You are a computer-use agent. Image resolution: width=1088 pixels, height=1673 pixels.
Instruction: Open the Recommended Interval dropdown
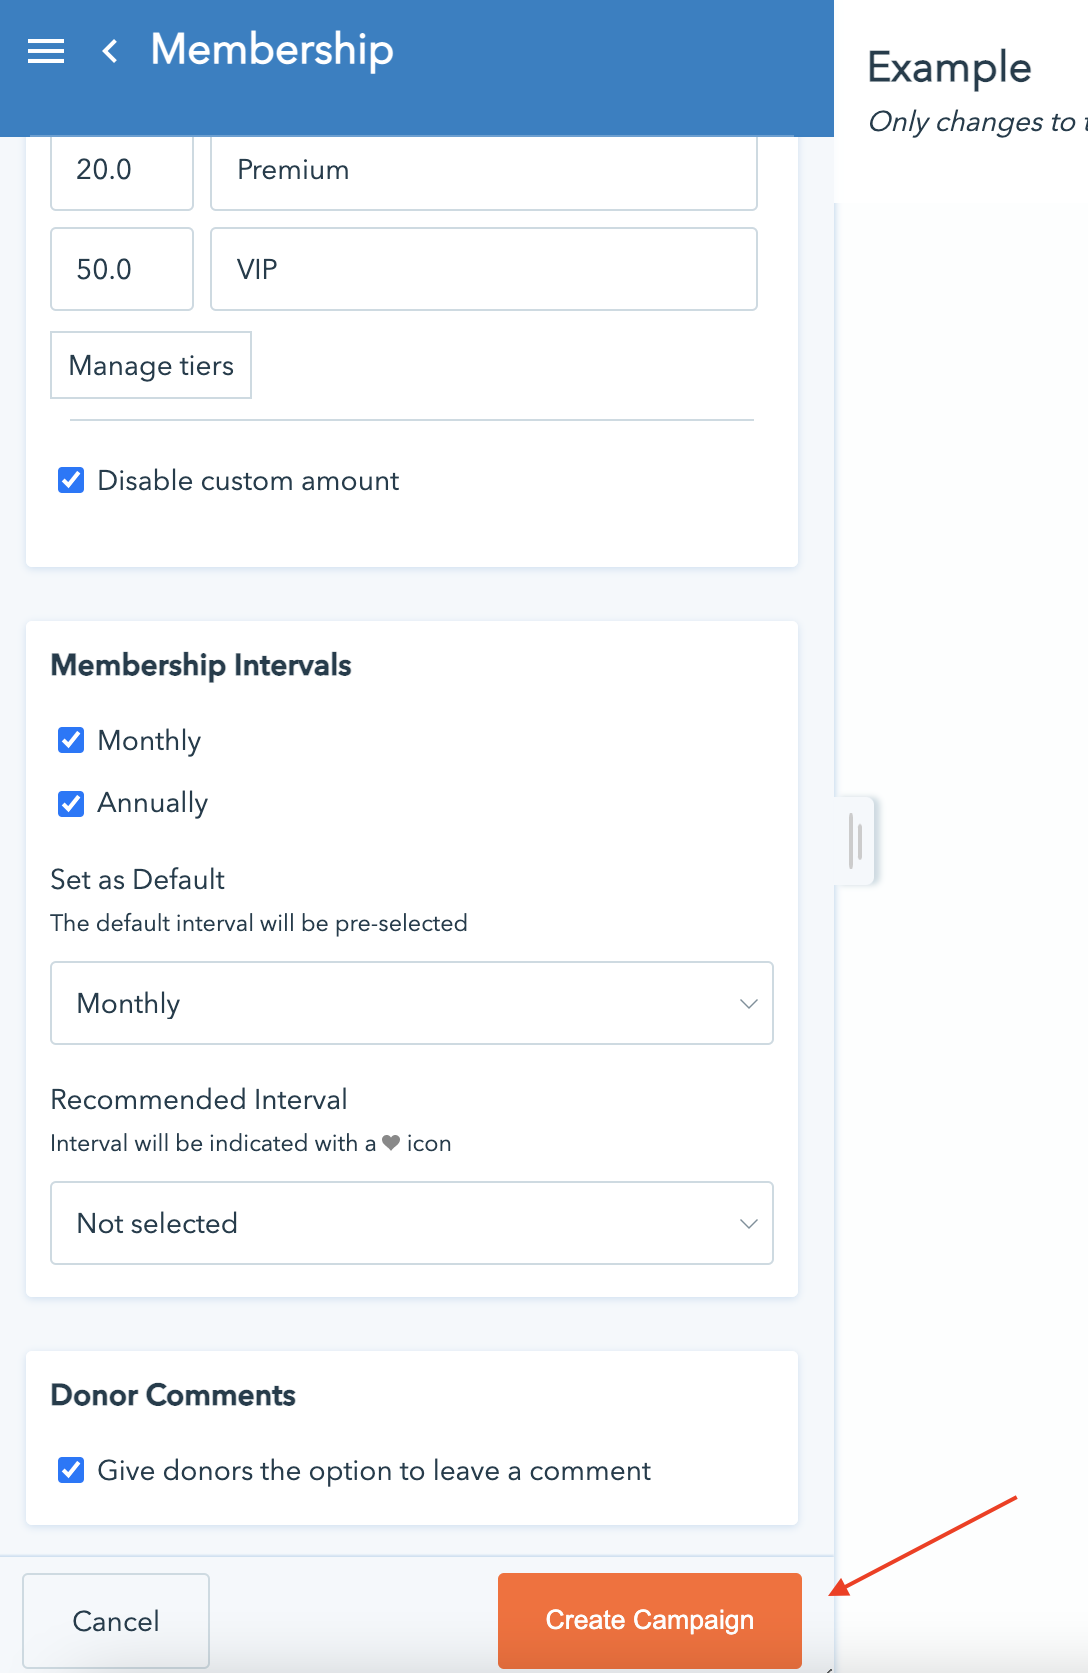coord(411,1223)
